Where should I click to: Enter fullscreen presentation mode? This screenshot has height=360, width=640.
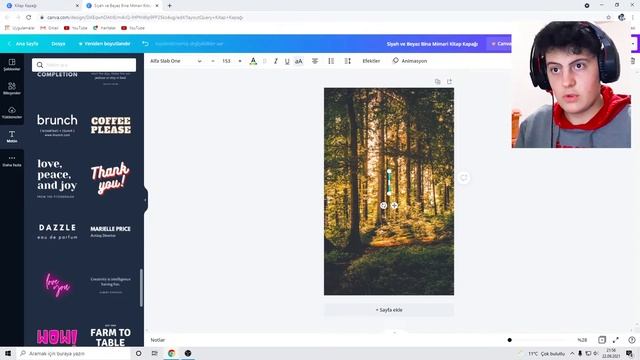pos(616,340)
